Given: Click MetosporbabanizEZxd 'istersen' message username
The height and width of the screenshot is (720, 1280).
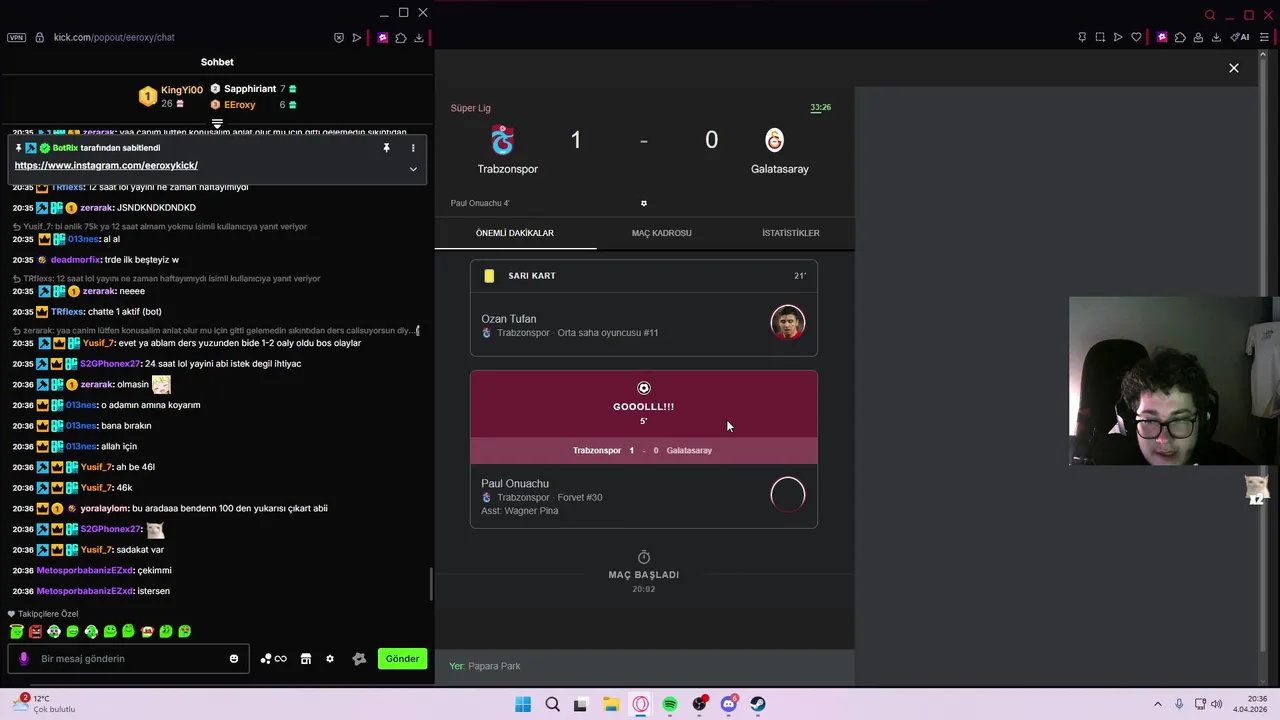Looking at the screenshot, I should 85,591.
